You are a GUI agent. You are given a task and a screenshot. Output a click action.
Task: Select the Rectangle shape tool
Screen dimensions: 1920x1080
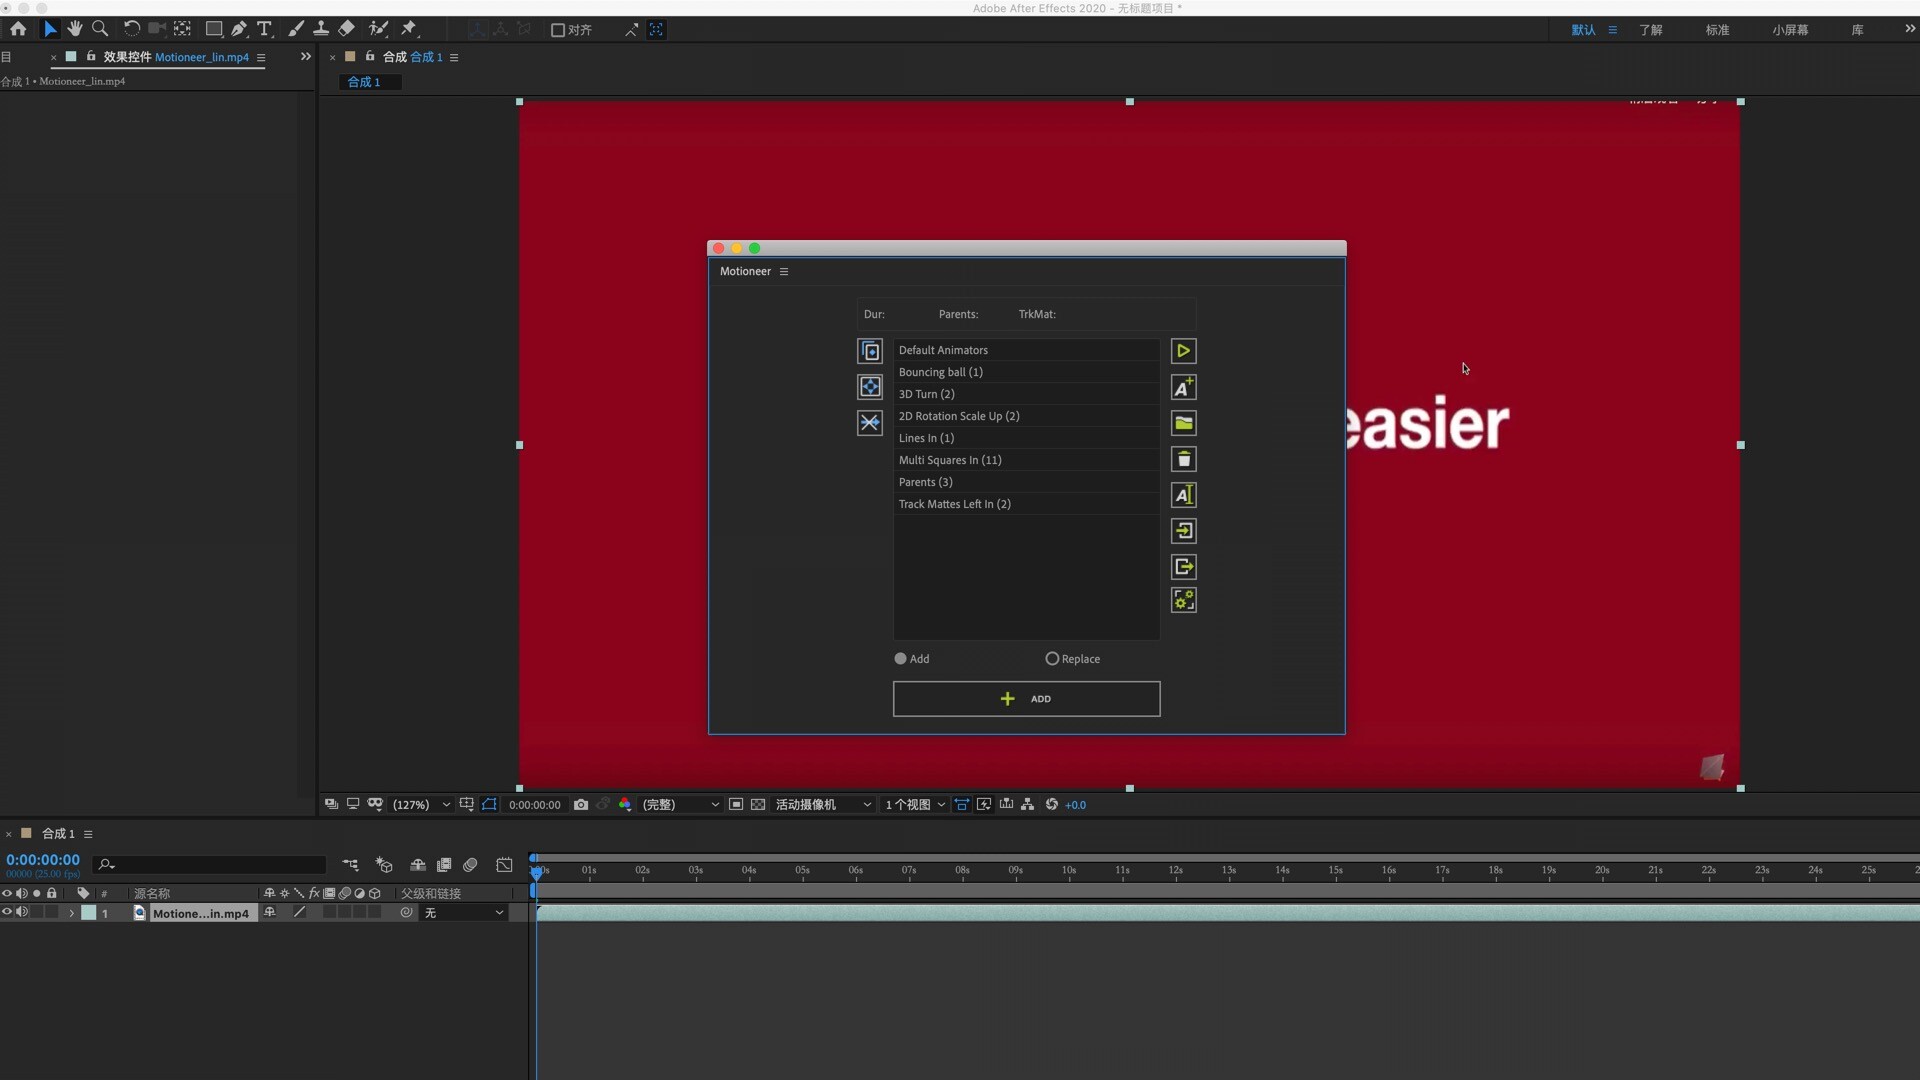coord(213,29)
